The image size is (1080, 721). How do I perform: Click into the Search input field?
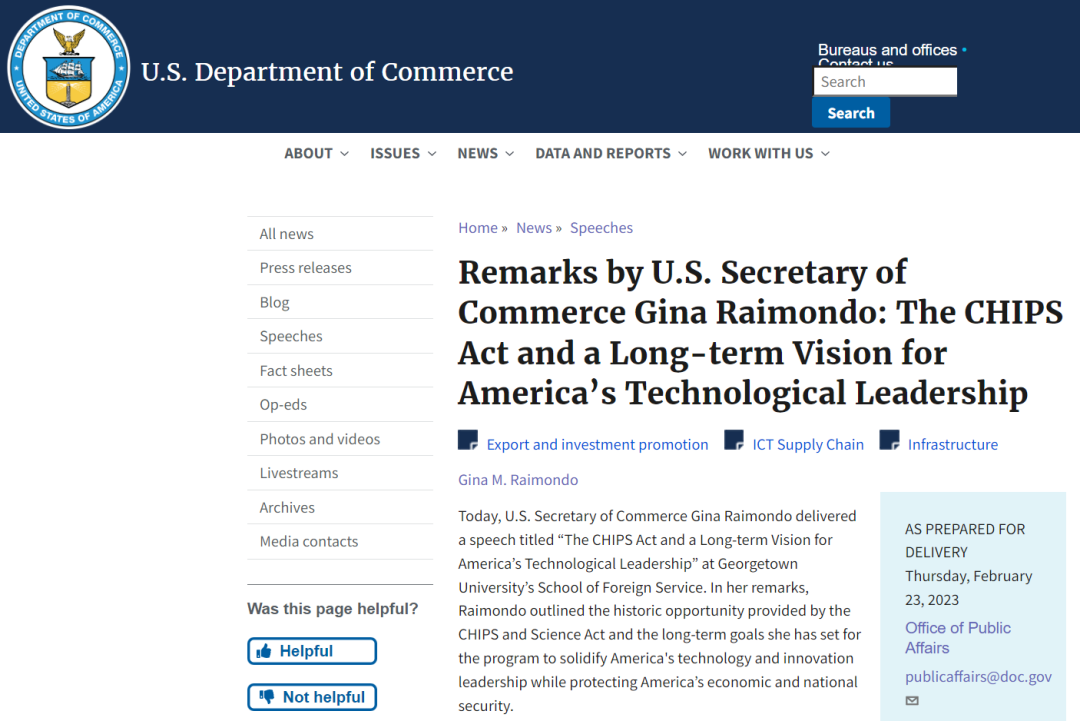click(x=885, y=82)
